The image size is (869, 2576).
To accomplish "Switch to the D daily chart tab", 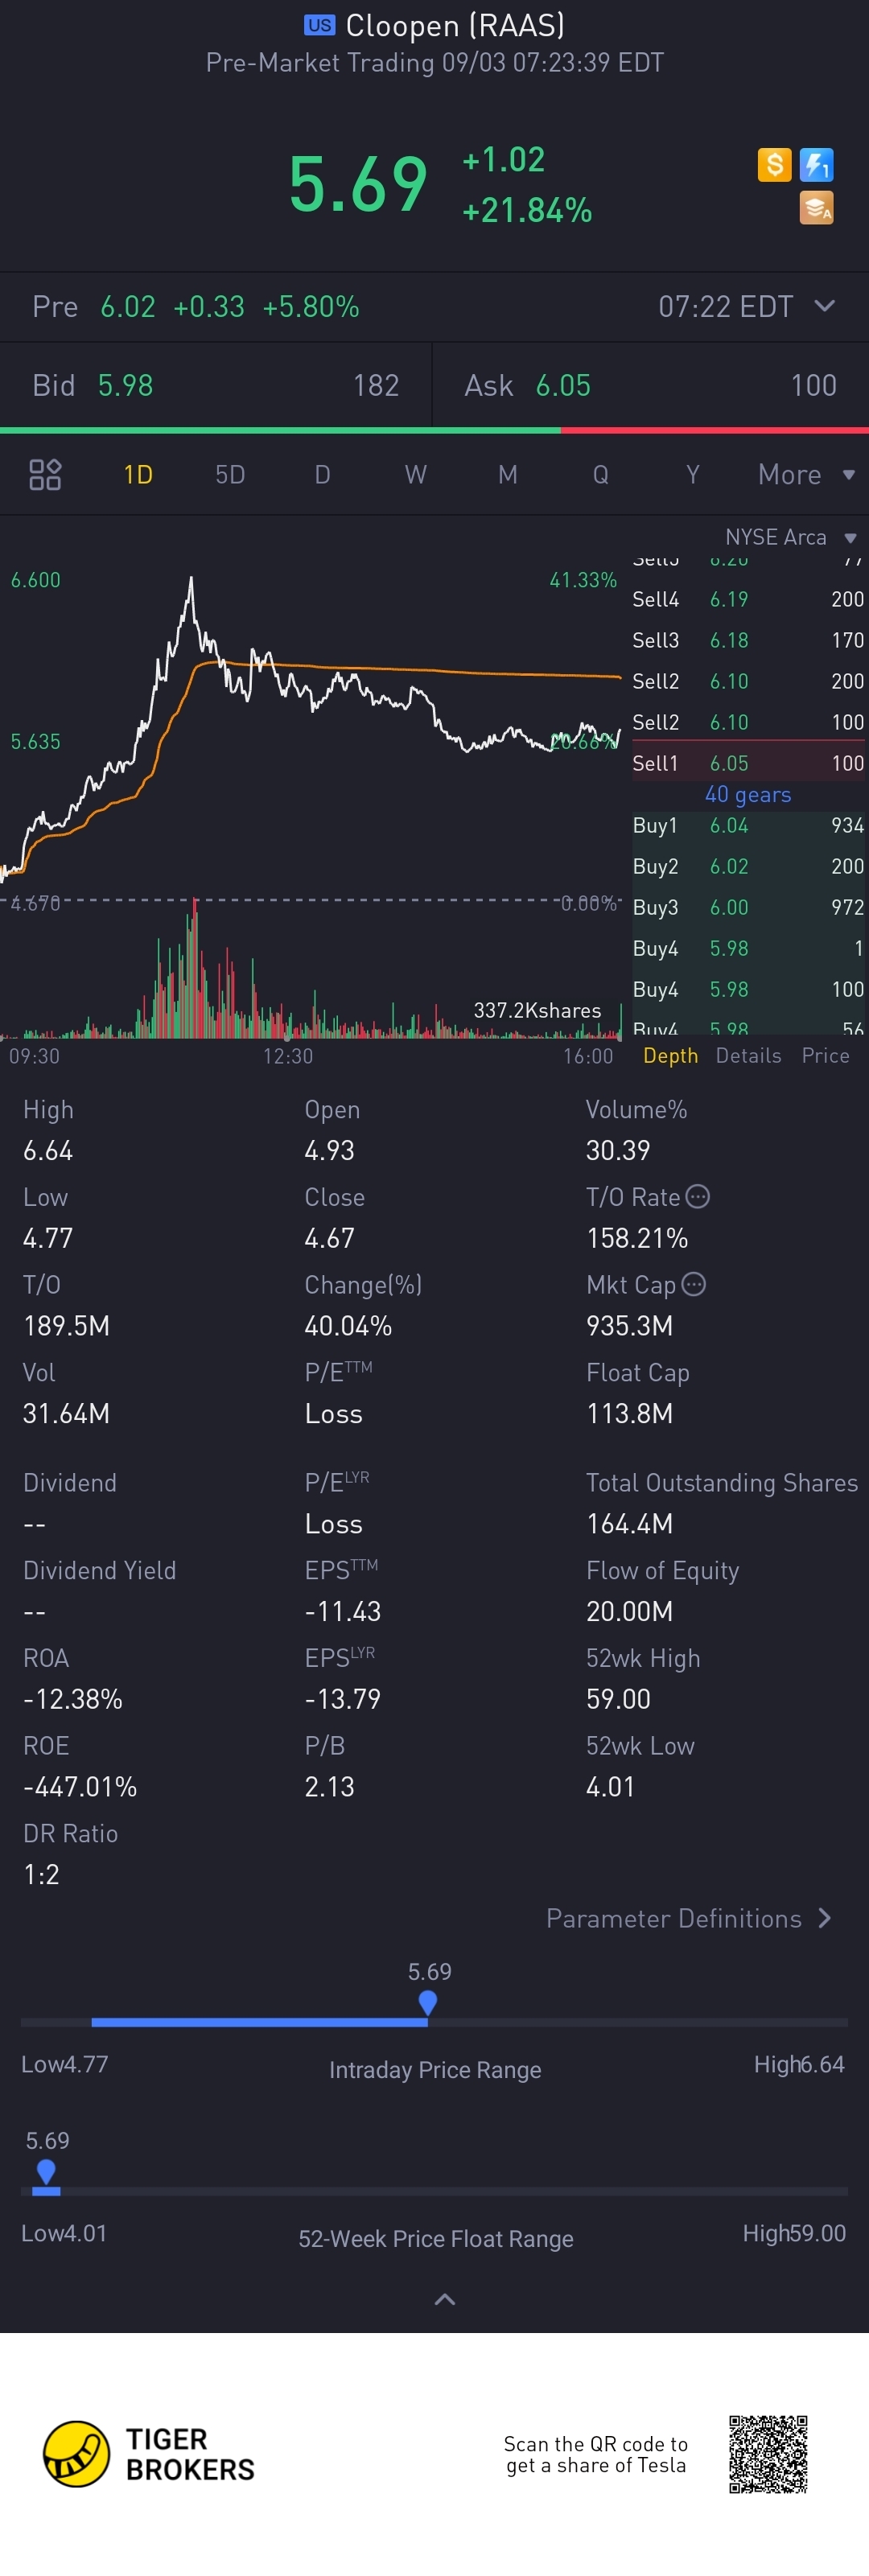I will [x=322, y=474].
